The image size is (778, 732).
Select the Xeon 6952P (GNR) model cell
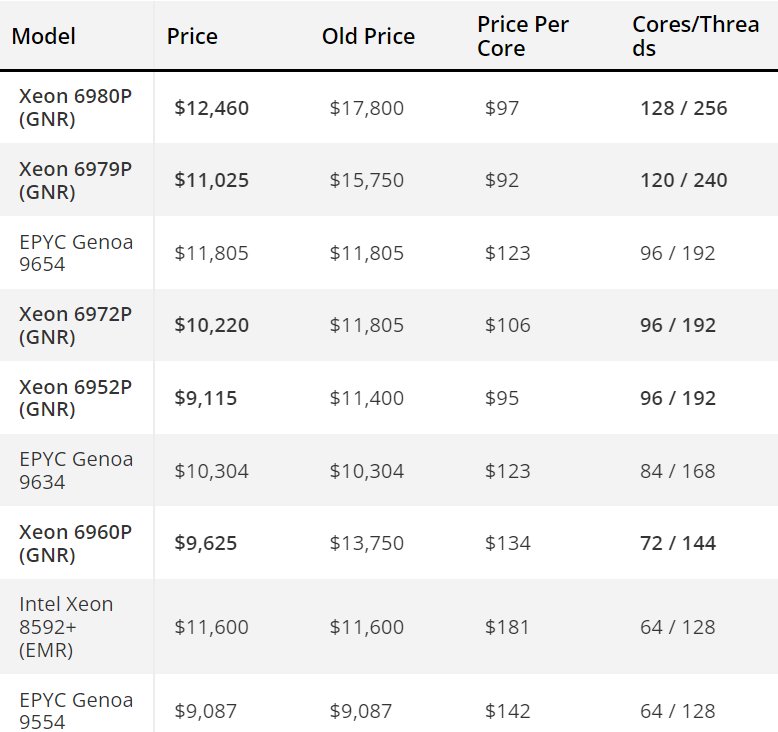coord(75,398)
